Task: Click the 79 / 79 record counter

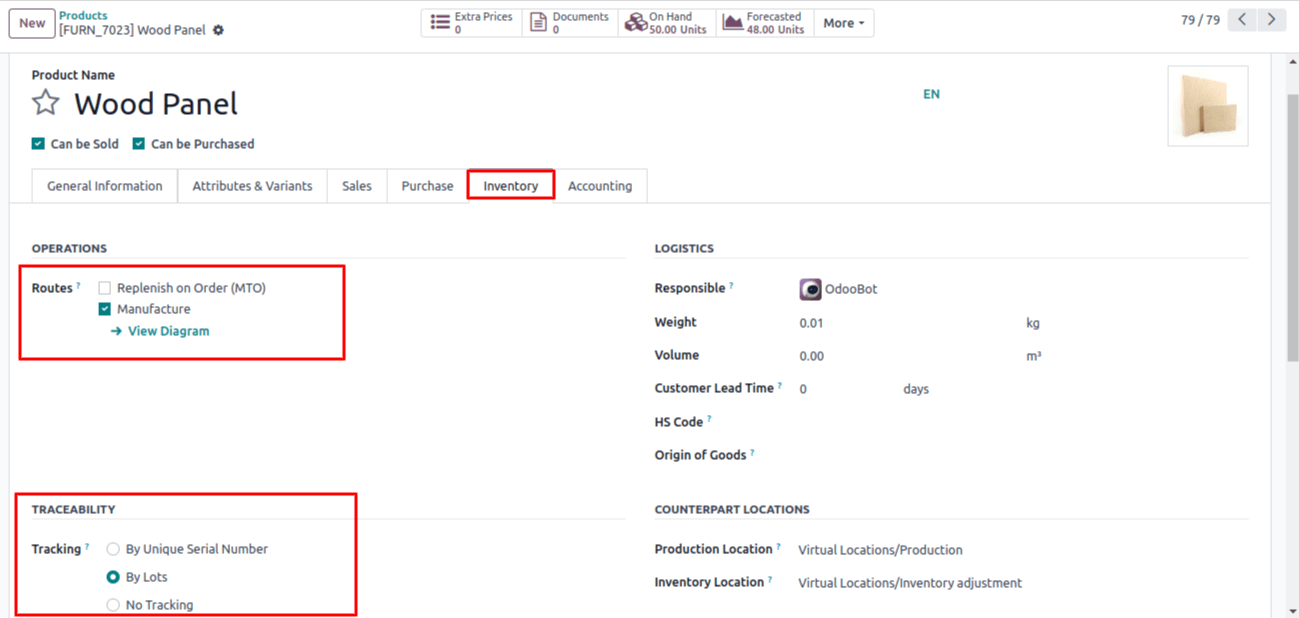Action: click(x=1200, y=20)
